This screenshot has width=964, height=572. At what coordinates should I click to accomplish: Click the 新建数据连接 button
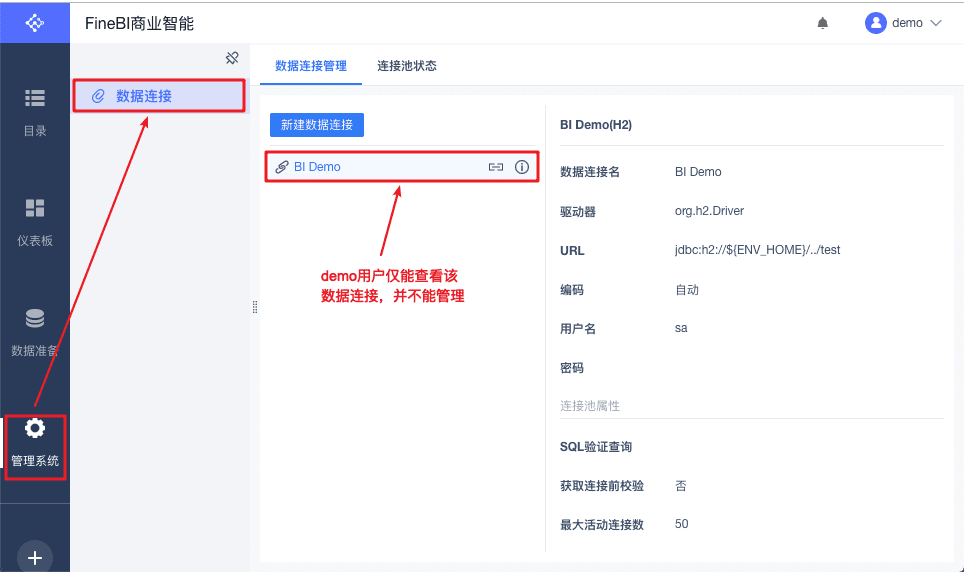(x=317, y=125)
